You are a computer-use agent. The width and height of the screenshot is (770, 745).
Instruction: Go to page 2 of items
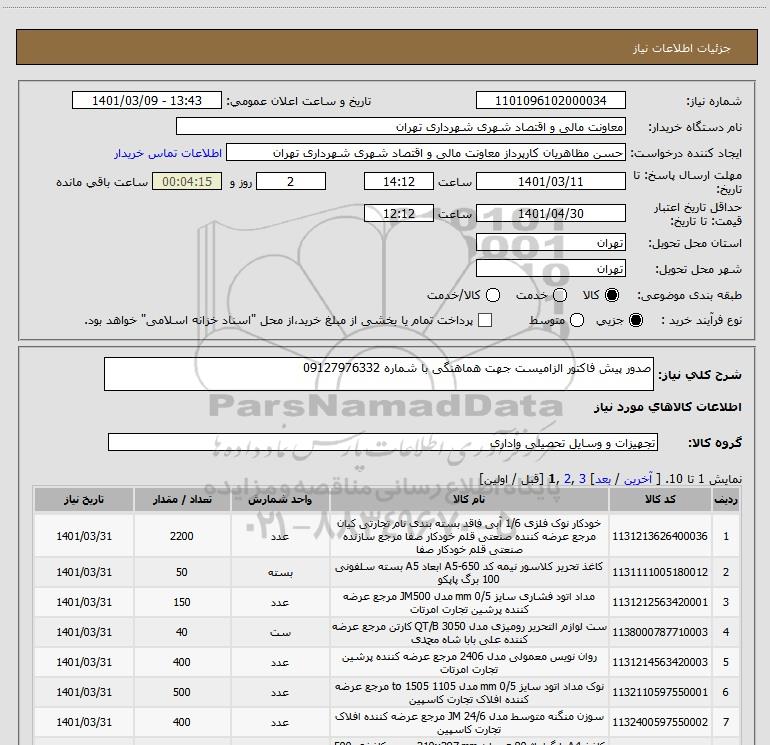(568, 479)
